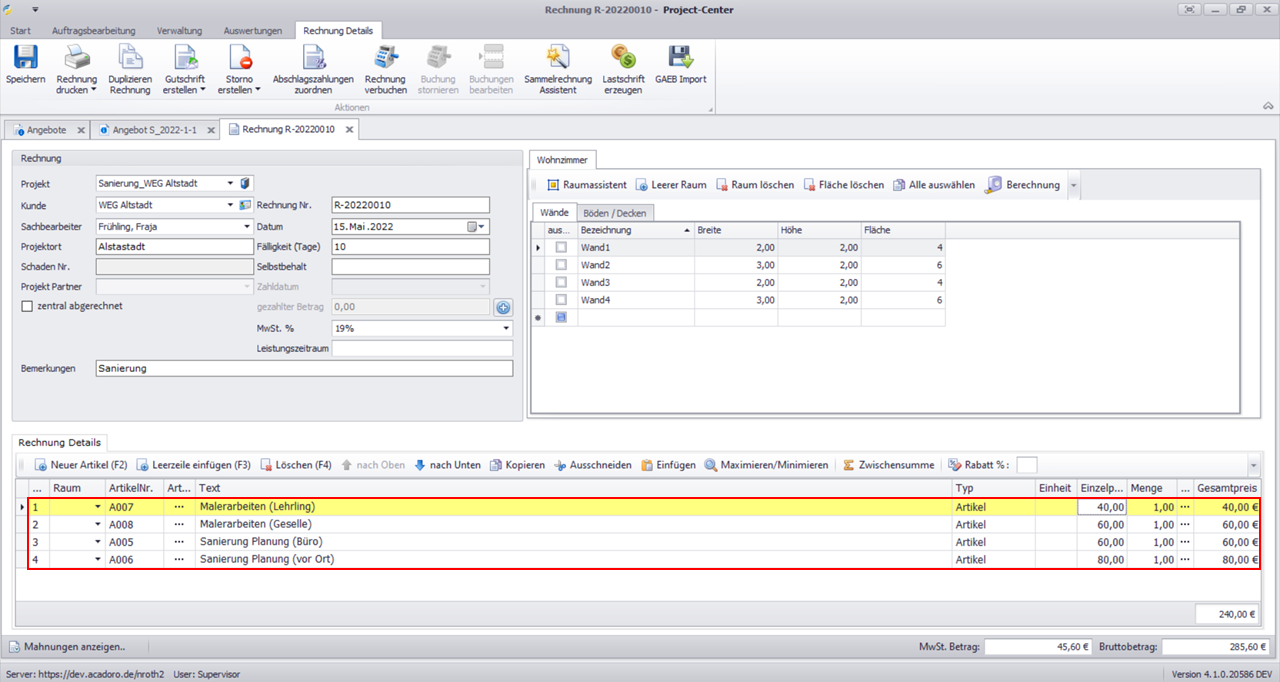Open the GAEB Import tool

(x=680, y=58)
